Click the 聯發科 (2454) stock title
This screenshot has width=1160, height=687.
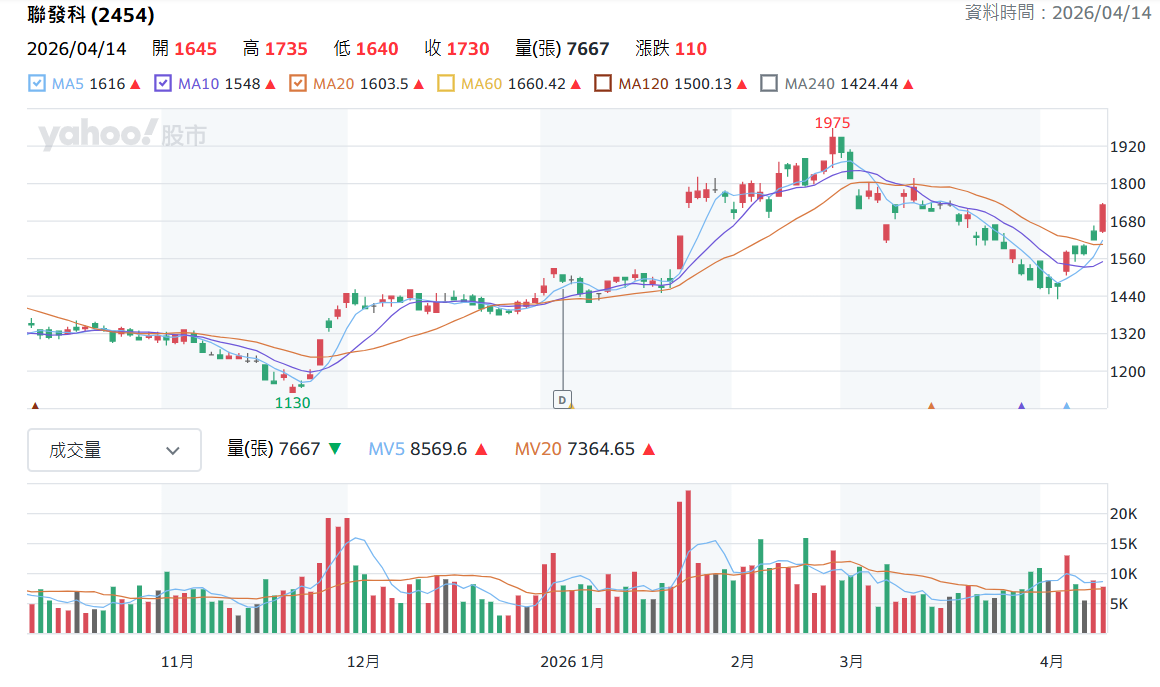pos(91,15)
